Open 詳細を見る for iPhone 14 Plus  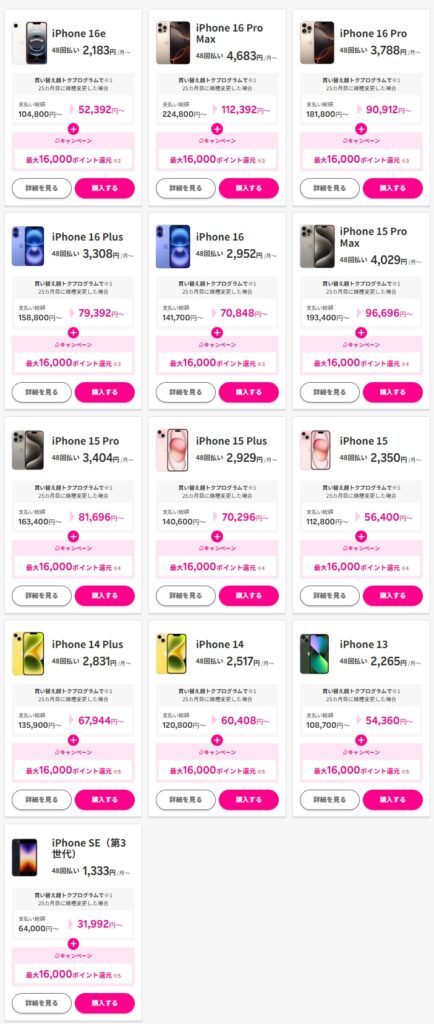(42, 799)
